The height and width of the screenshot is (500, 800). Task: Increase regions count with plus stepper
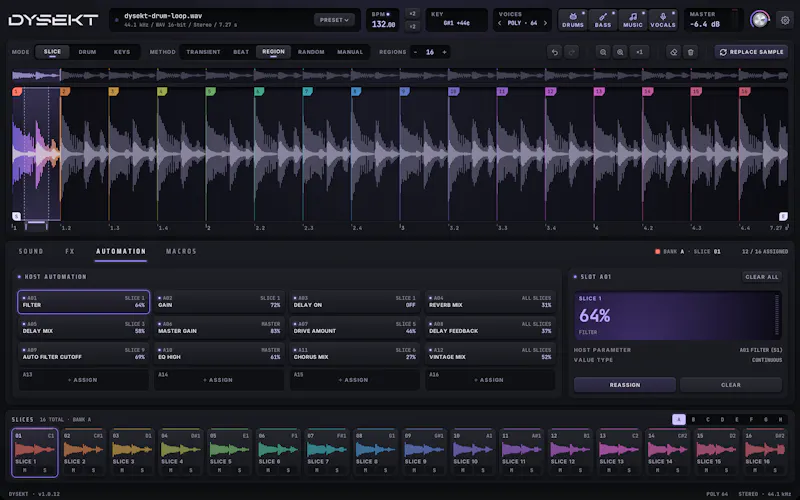pos(444,52)
